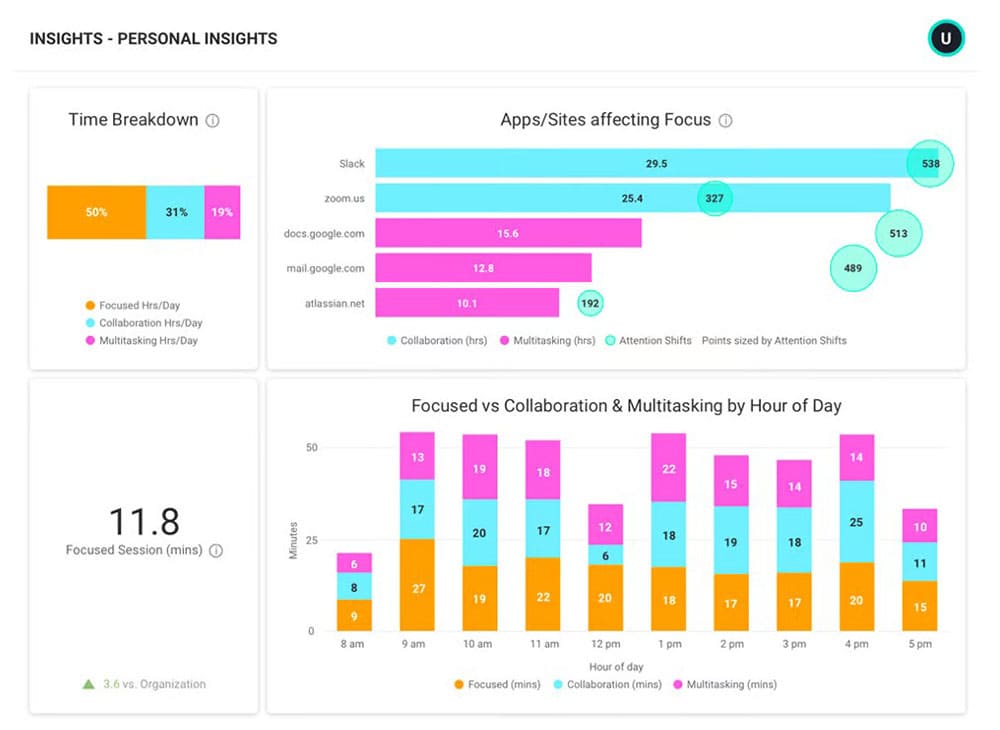
Task: Select Slack's 538 attention shifts bubble
Action: coord(930,163)
